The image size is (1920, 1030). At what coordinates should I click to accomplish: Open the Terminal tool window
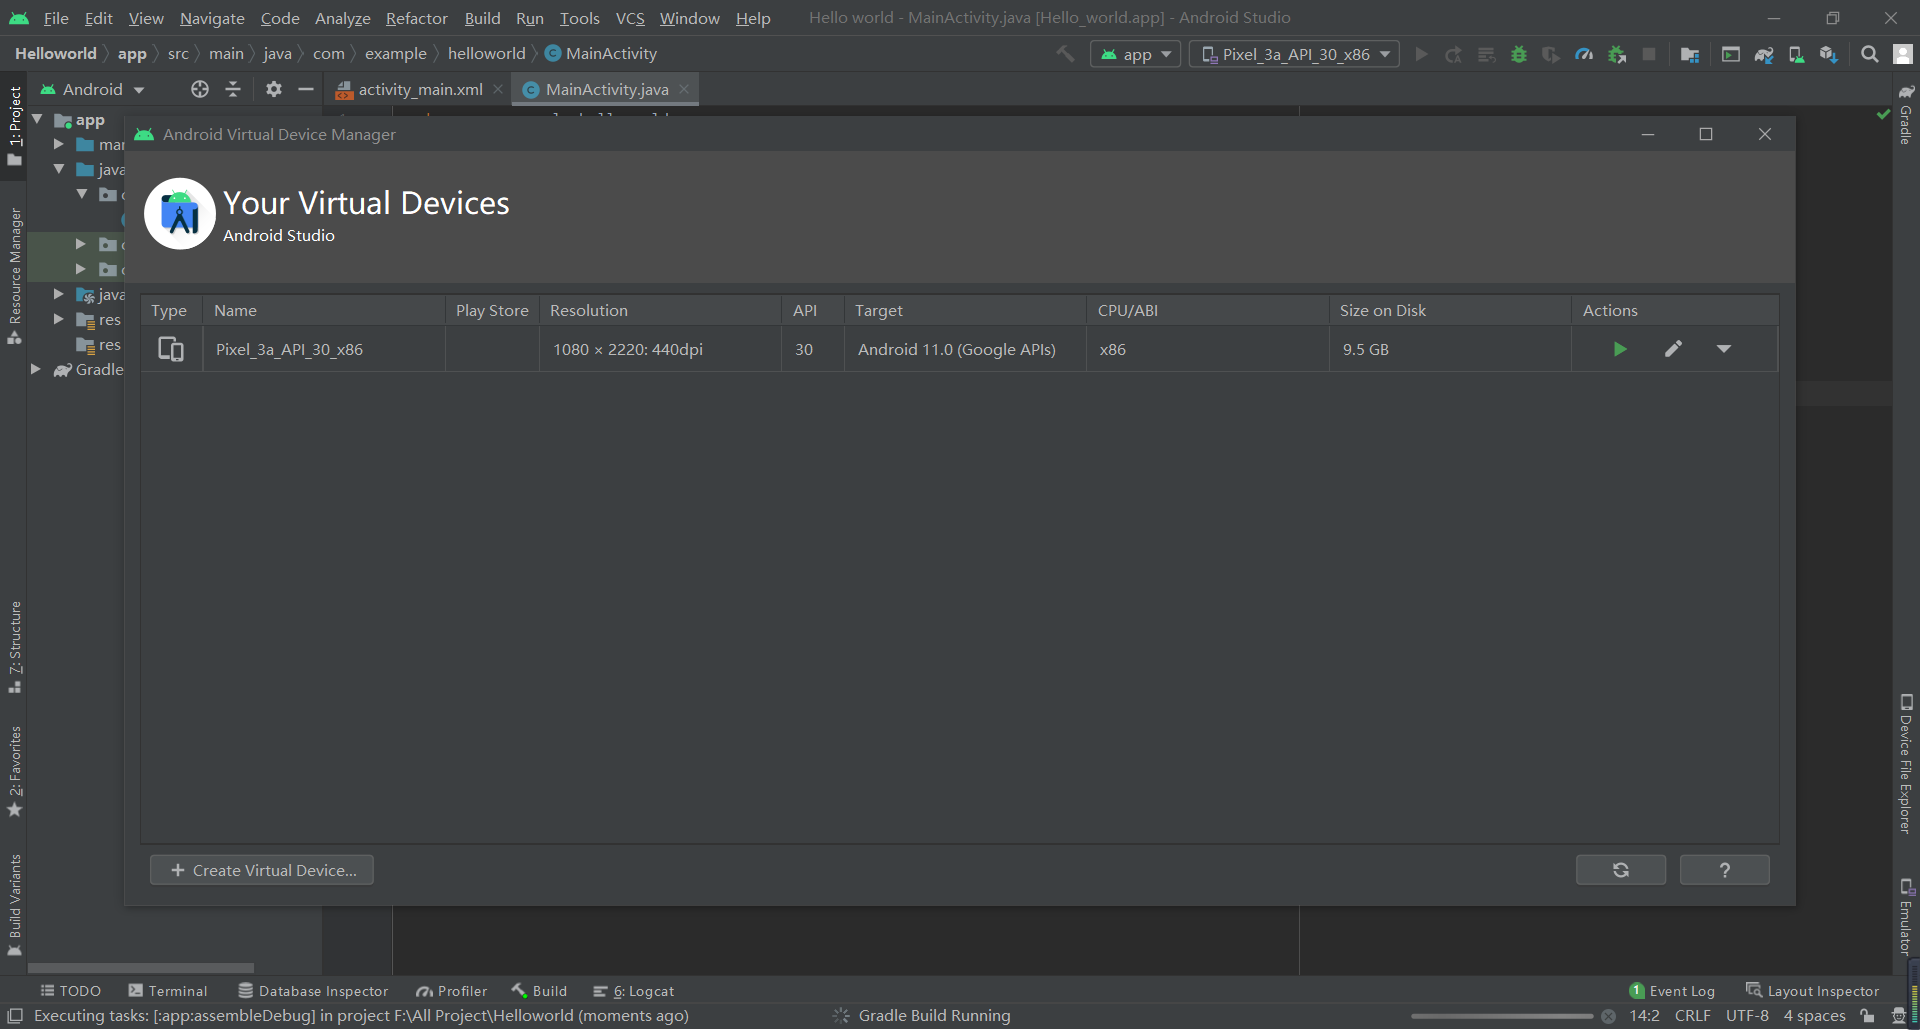tap(168, 991)
